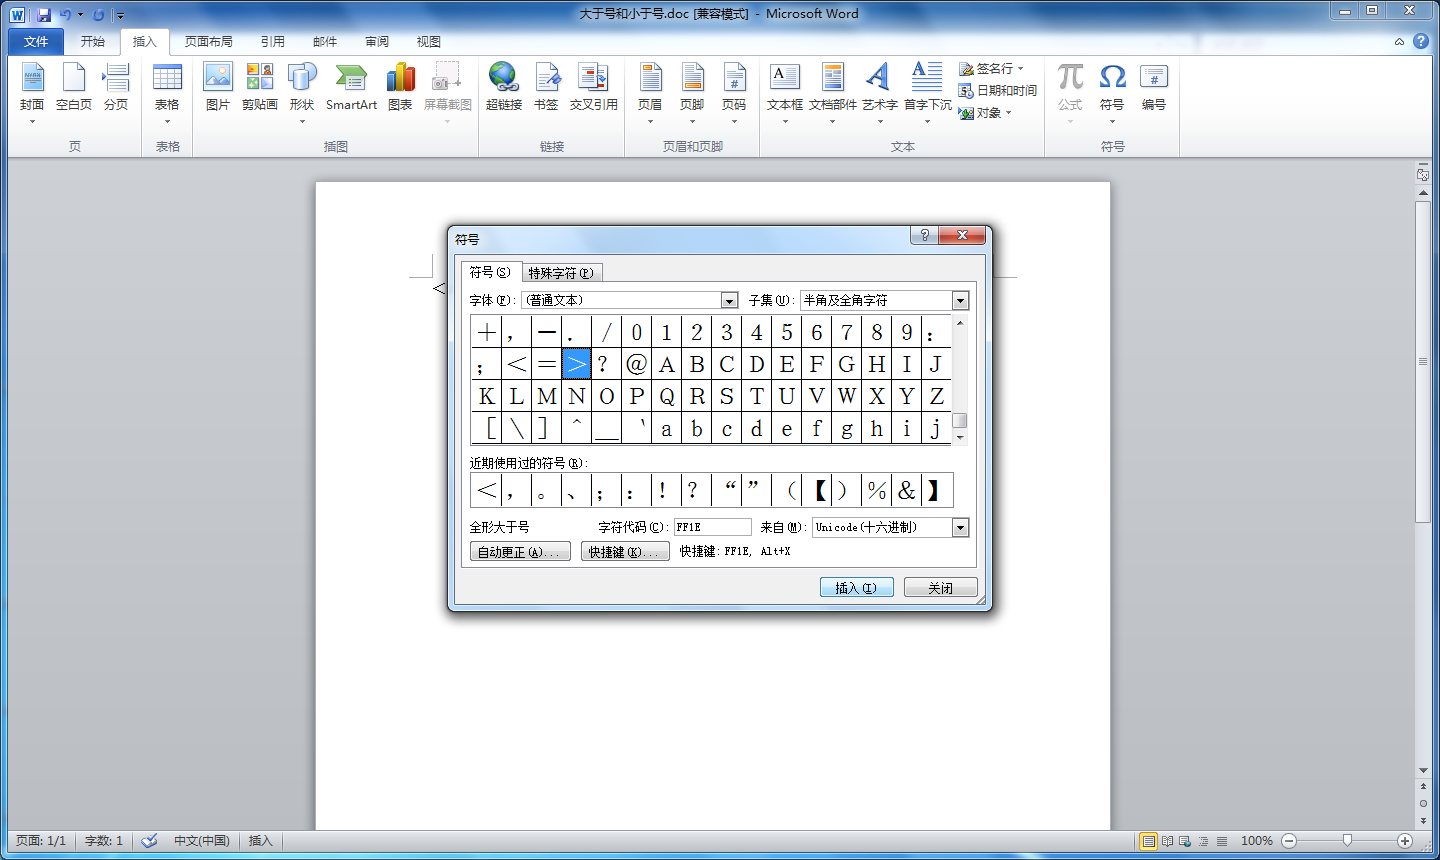Image resolution: width=1440 pixels, height=860 pixels.
Task: Insert a 图表 chart from ribbon
Action: tap(400, 86)
